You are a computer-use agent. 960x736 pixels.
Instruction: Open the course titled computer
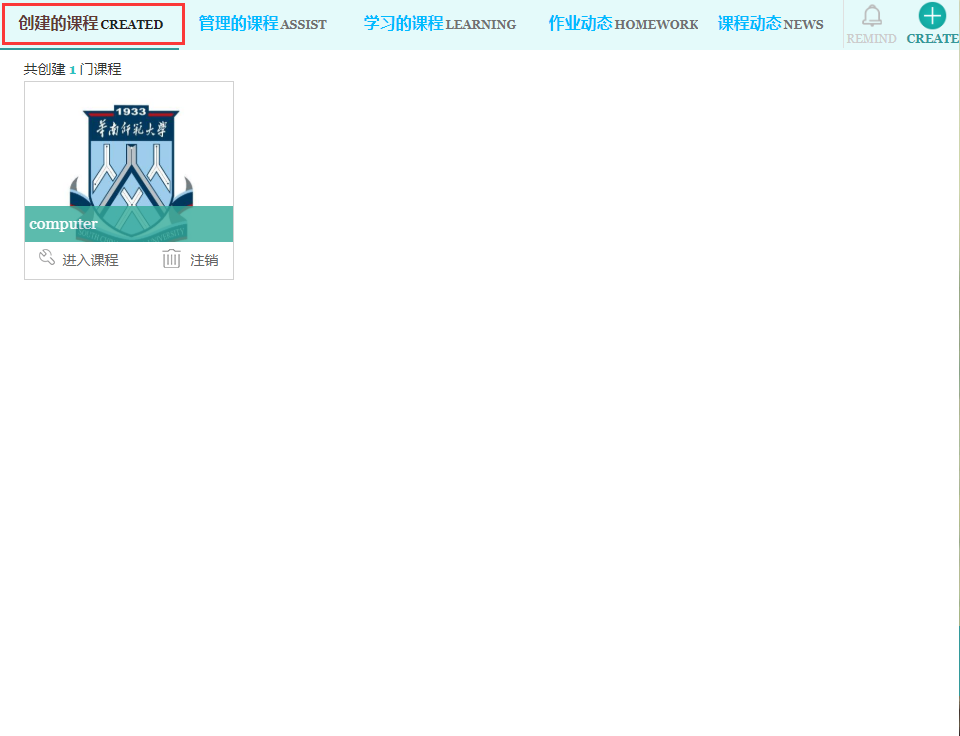point(64,224)
